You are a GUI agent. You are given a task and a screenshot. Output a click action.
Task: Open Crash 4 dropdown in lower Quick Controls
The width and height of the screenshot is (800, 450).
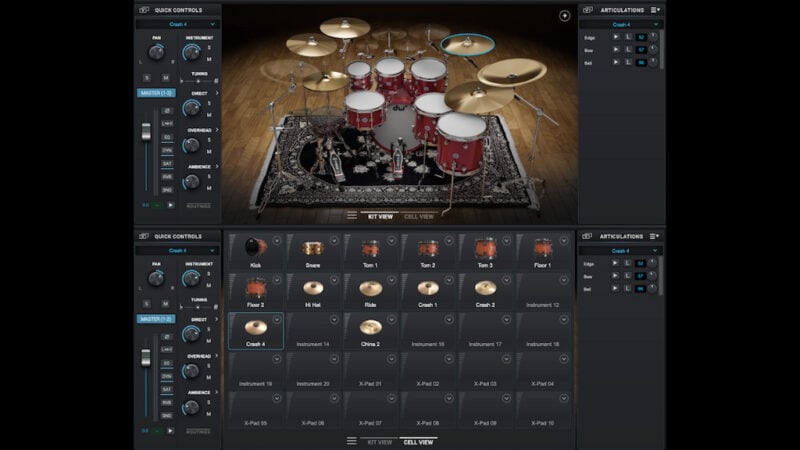point(178,251)
